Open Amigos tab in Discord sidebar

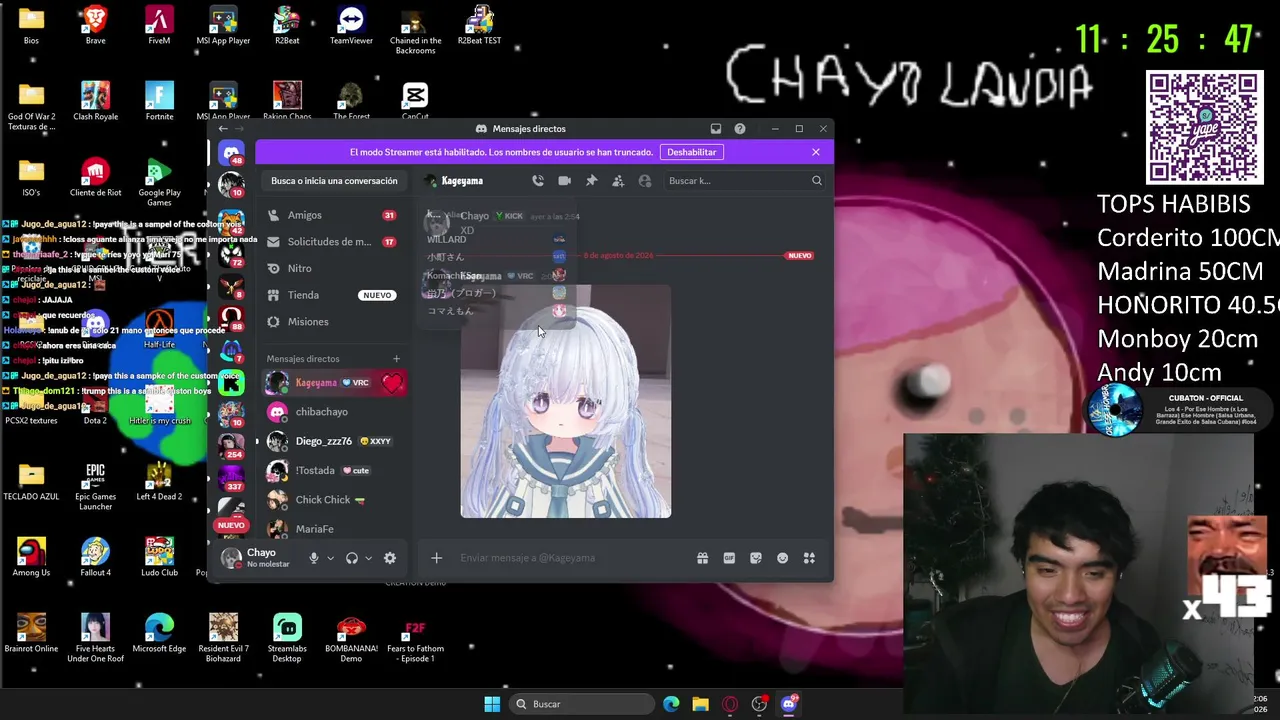333,215
